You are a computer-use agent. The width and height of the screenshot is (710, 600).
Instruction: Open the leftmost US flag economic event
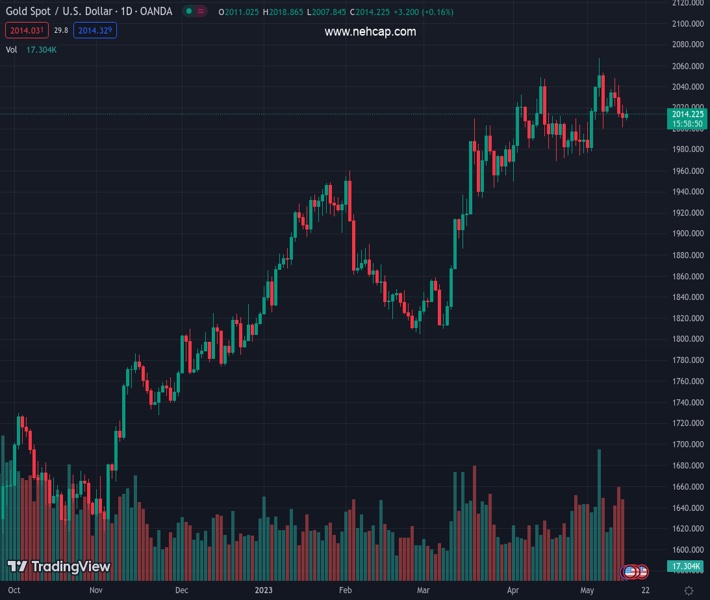tap(630, 572)
